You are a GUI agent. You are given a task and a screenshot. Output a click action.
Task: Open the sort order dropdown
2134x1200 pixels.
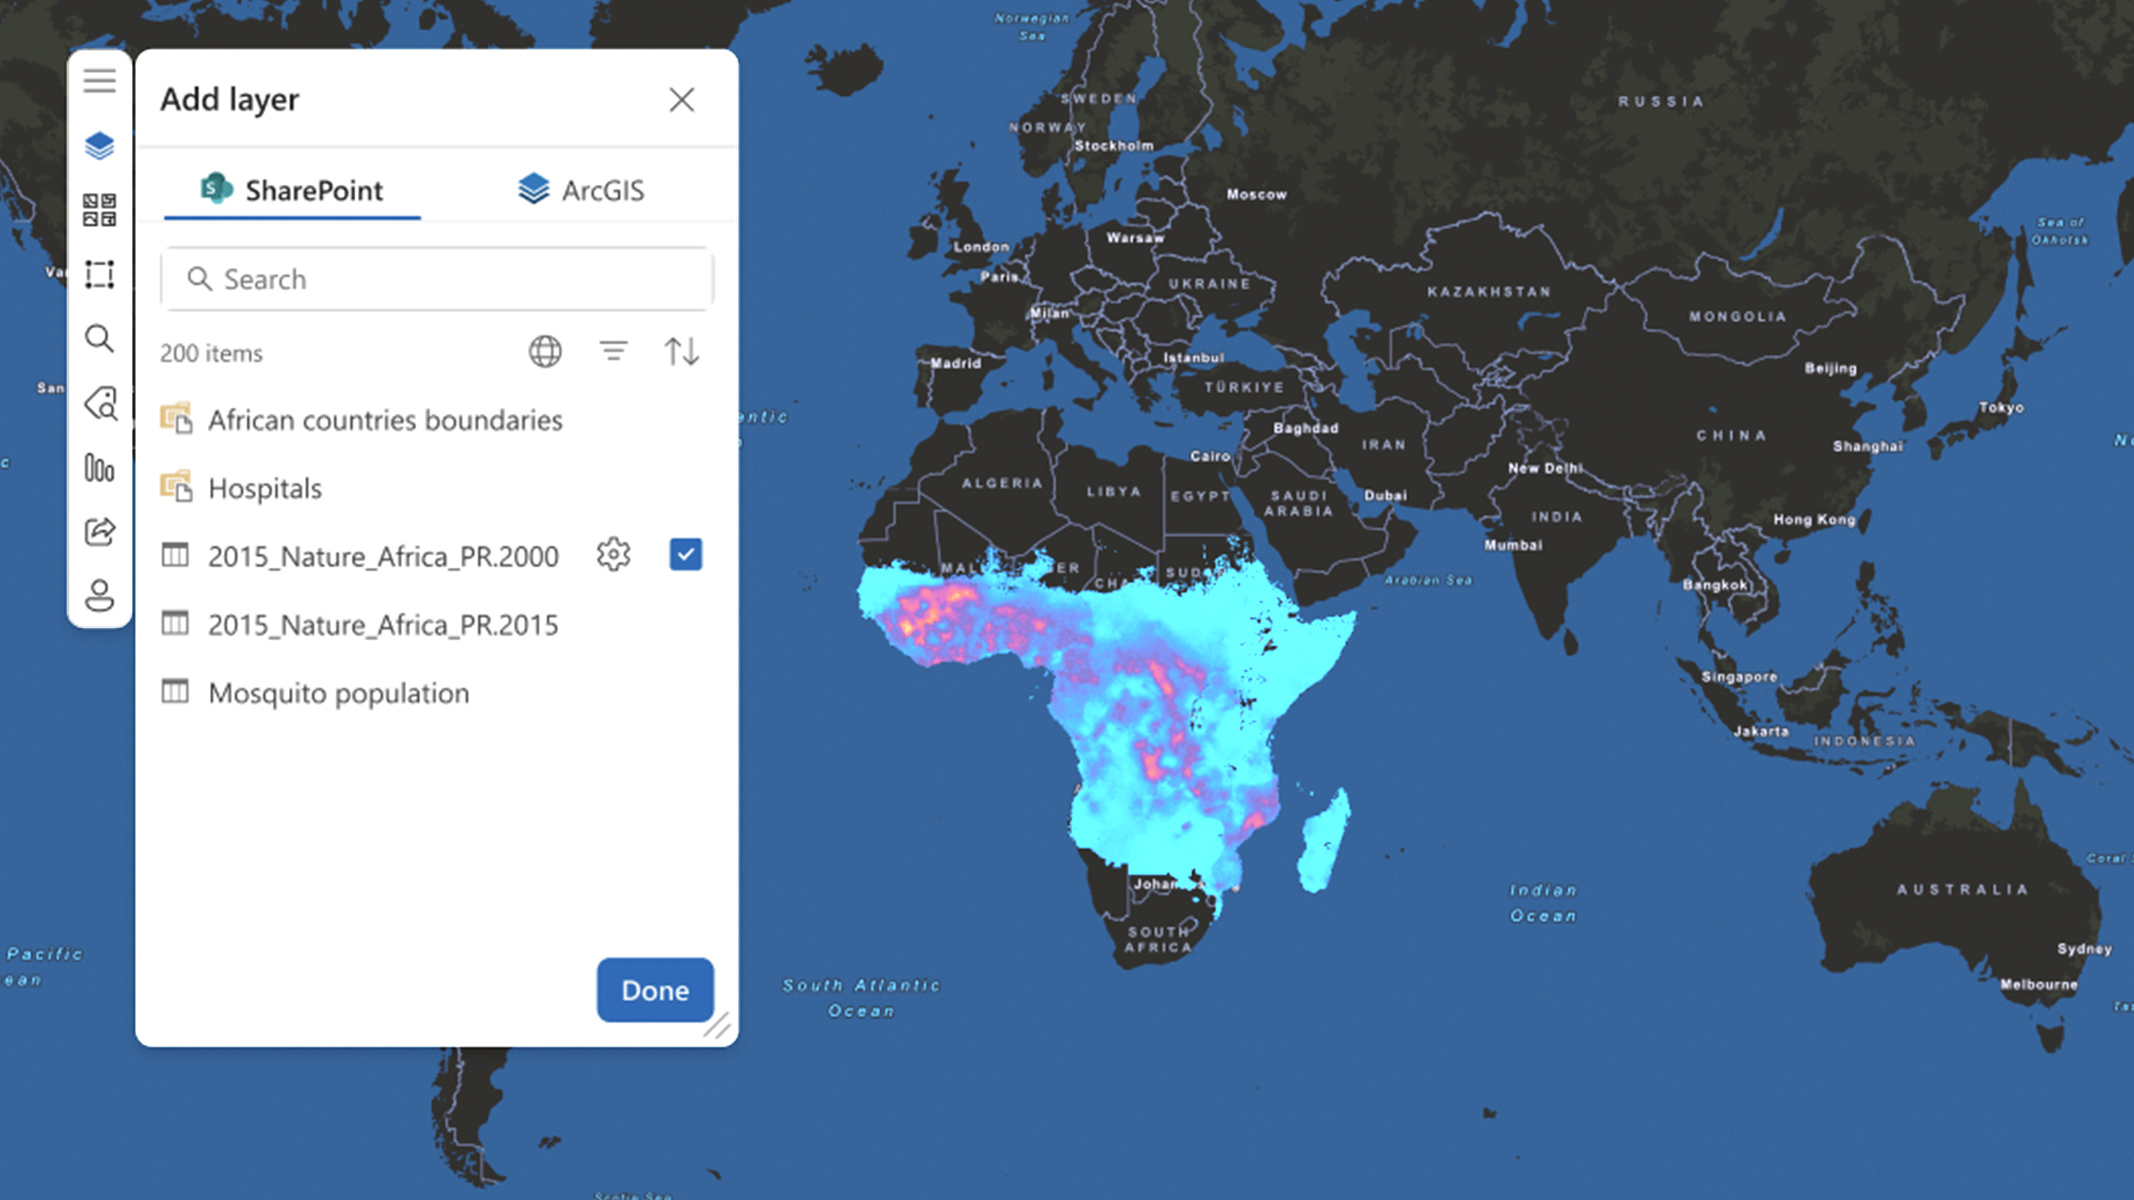(x=682, y=351)
